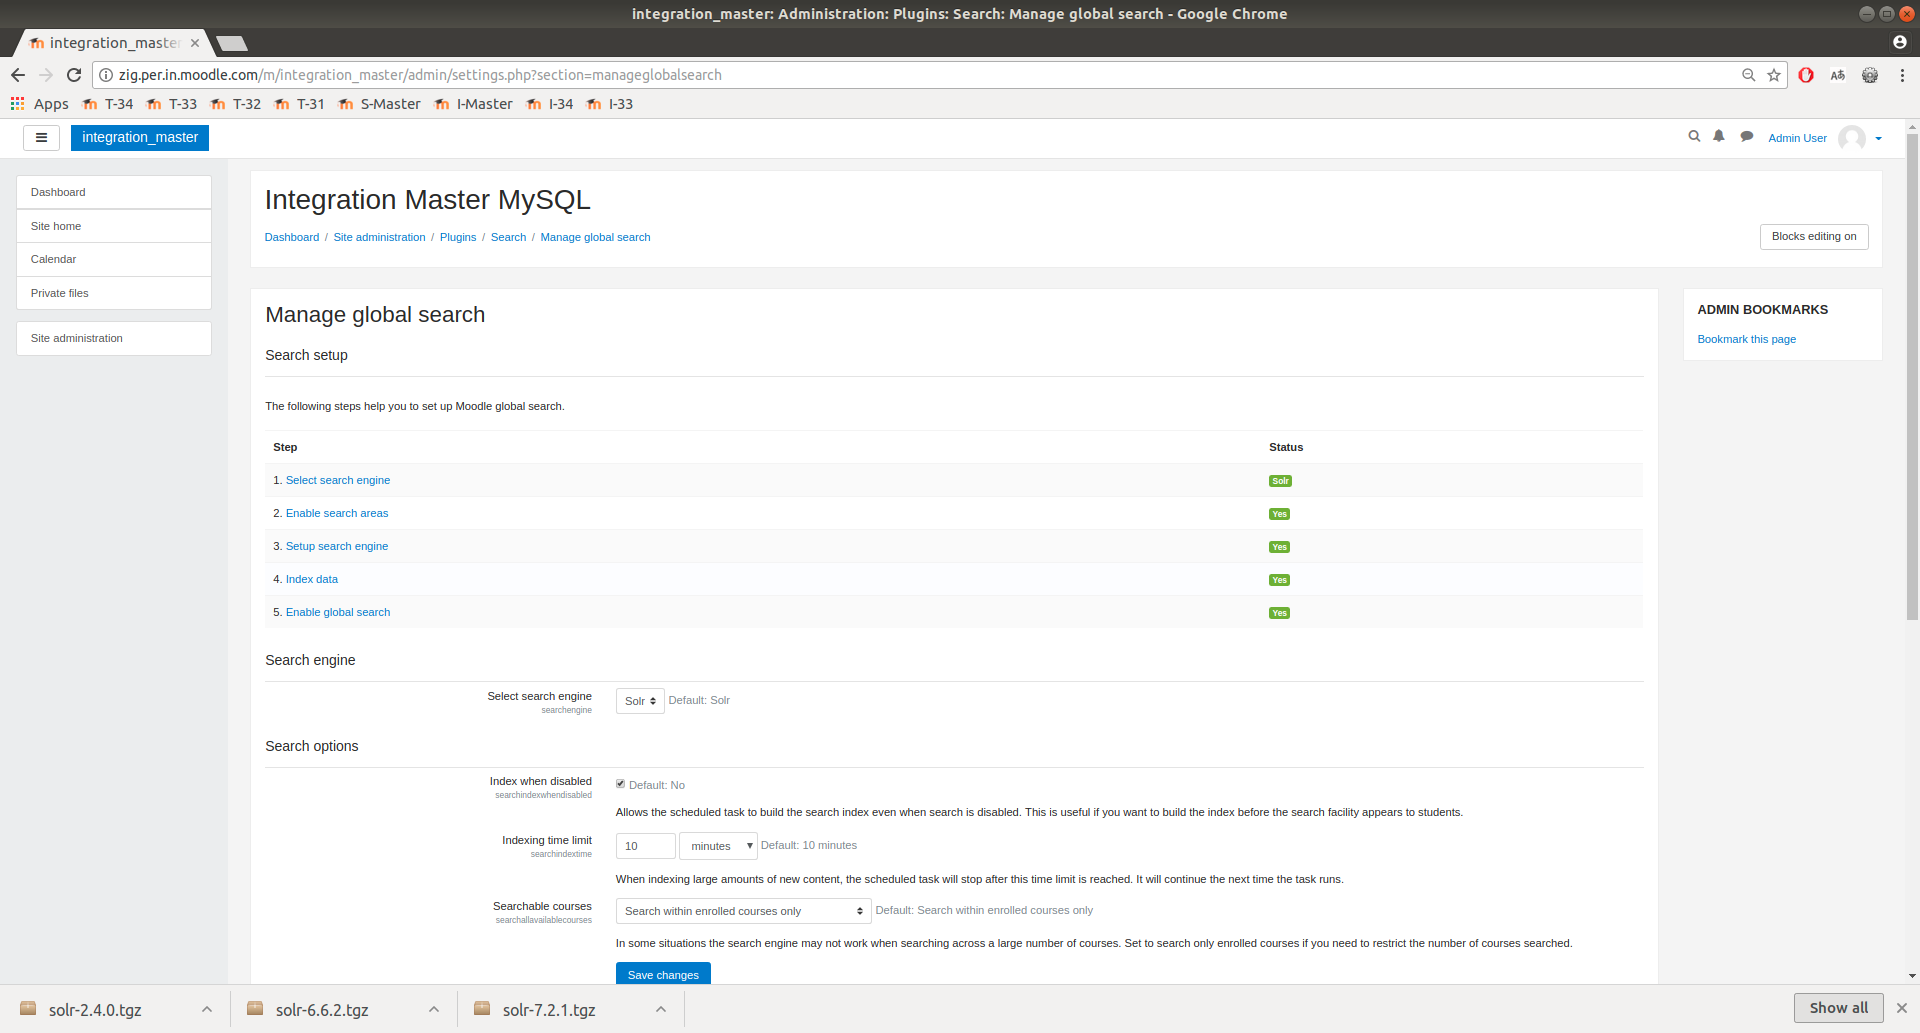Open Calendar in side navigation
Image resolution: width=1920 pixels, height=1033 pixels.
pyautogui.click(x=114, y=259)
